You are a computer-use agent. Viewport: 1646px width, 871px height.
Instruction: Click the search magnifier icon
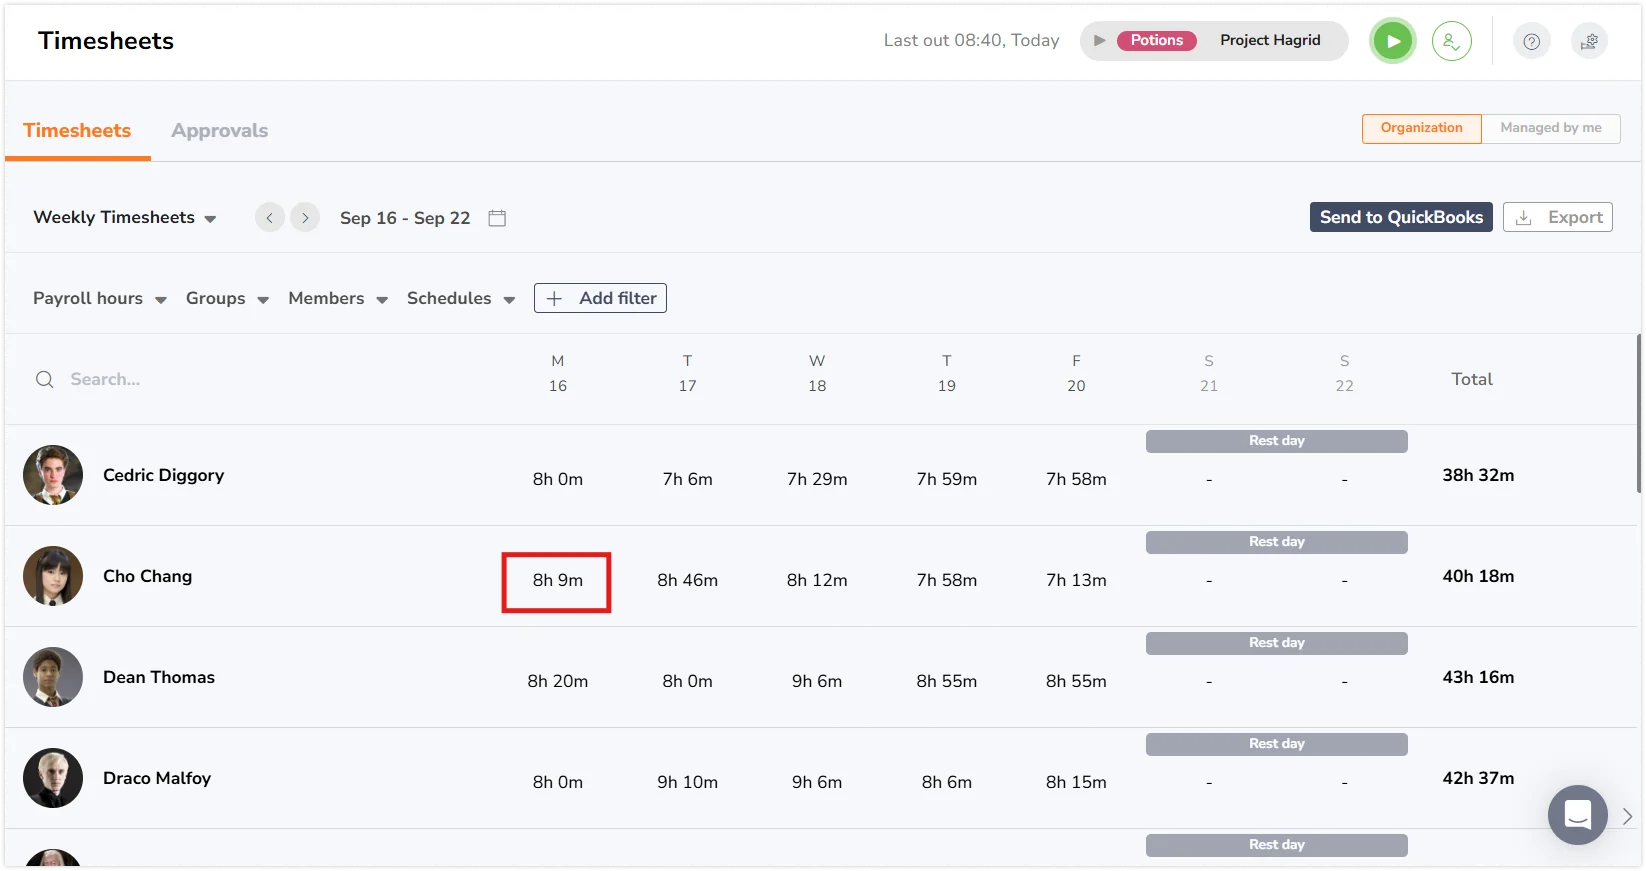45,379
